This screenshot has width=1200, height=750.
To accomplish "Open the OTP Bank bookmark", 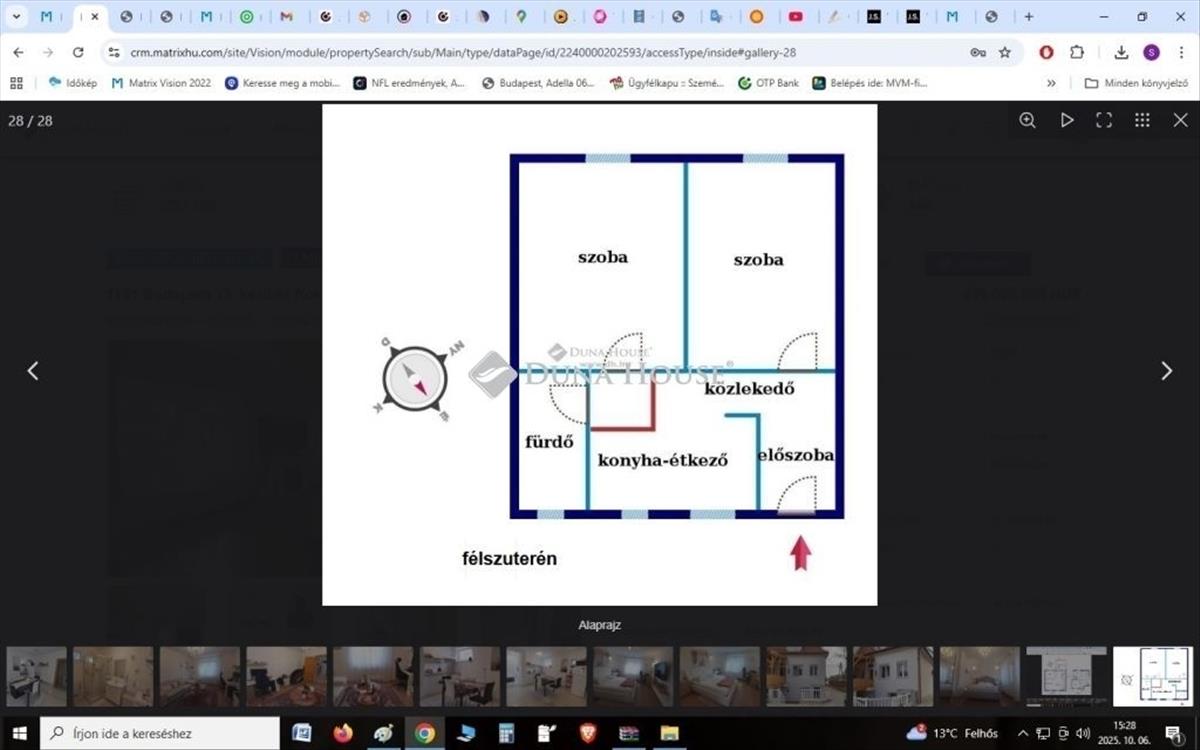I will (768, 83).
